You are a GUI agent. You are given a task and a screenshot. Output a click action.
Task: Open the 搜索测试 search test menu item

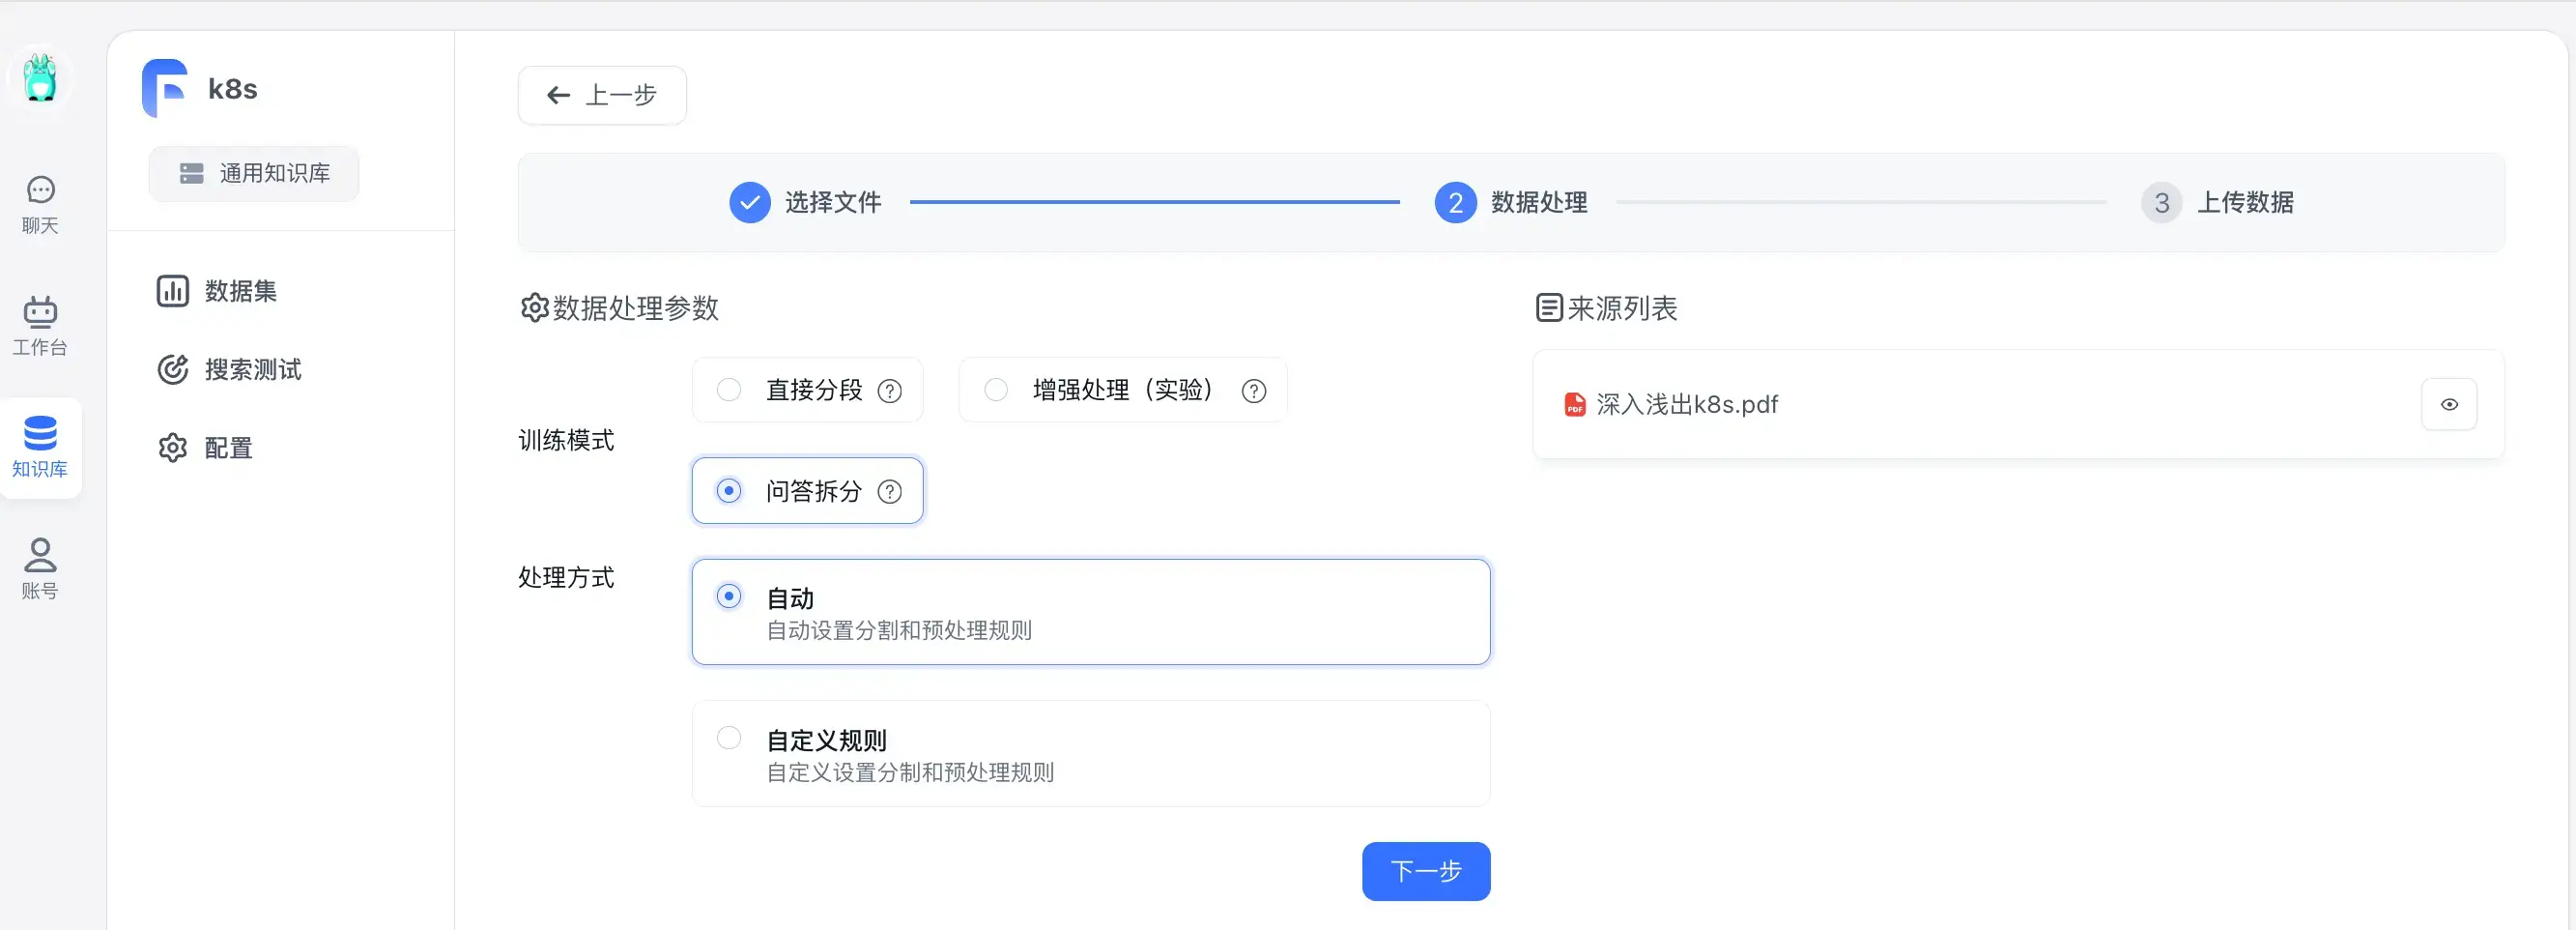coord(229,369)
